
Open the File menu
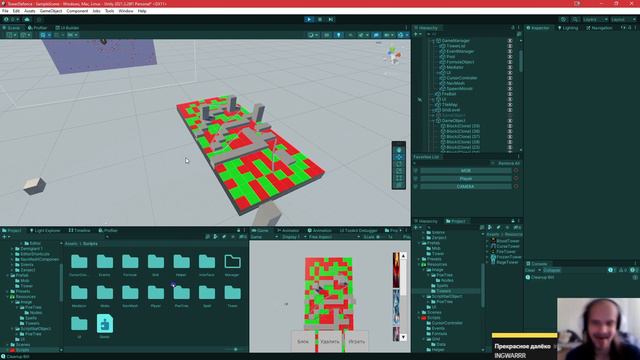[x=5, y=11]
